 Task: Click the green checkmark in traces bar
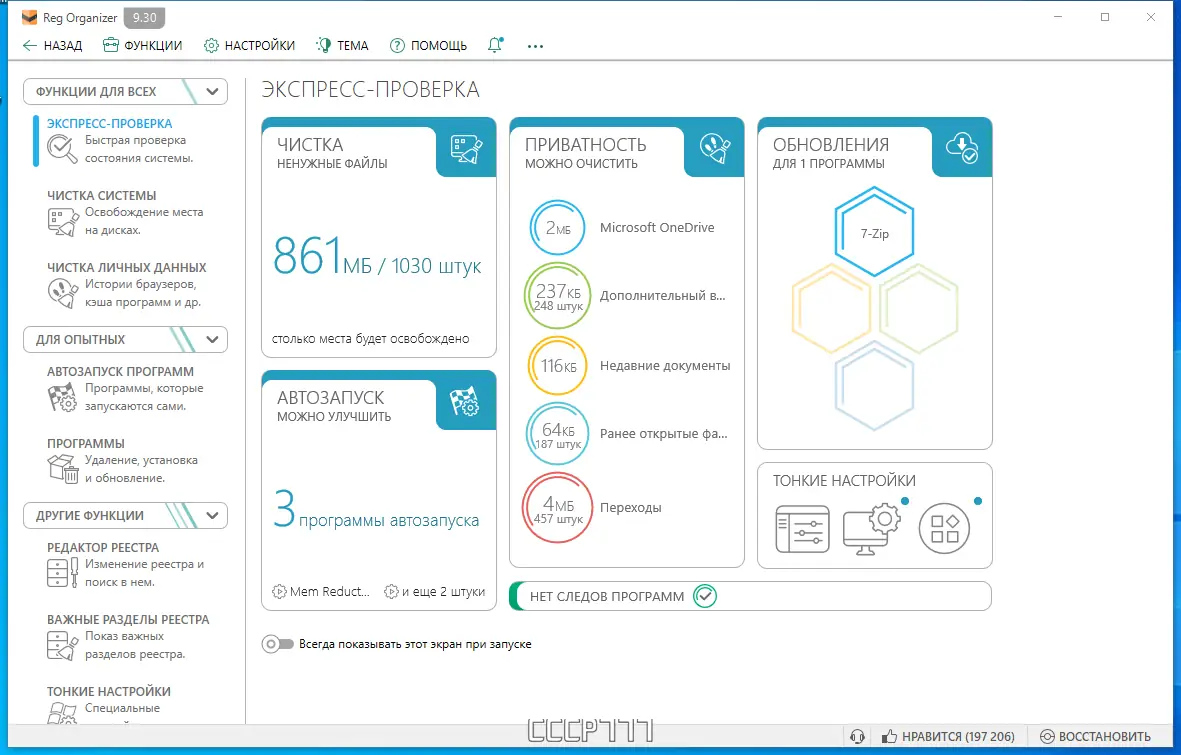point(705,596)
